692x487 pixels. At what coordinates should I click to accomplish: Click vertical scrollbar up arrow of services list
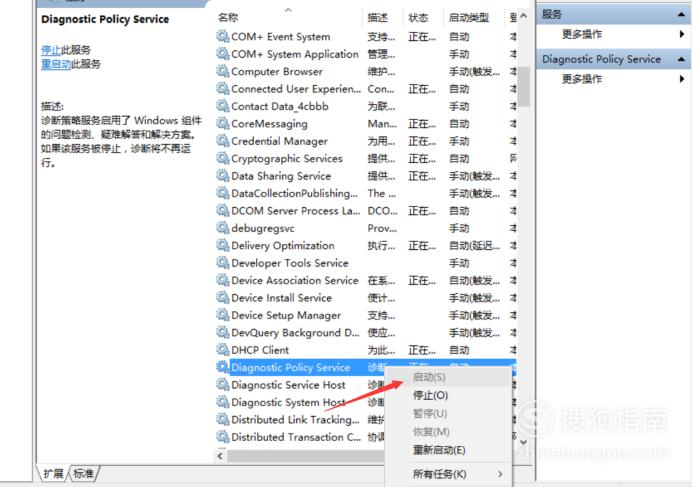coord(523,16)
